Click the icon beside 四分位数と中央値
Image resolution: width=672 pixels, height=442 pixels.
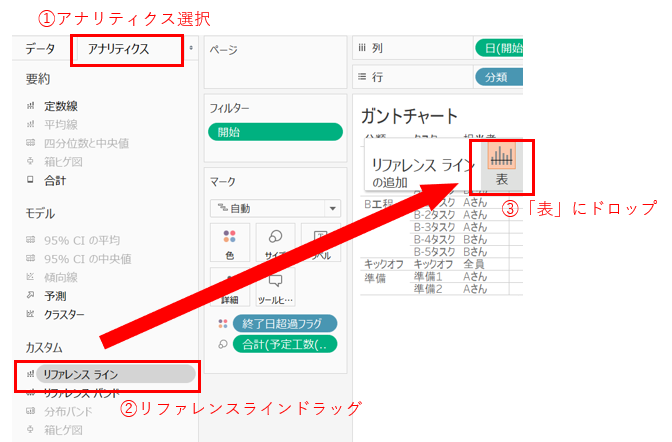30,143
